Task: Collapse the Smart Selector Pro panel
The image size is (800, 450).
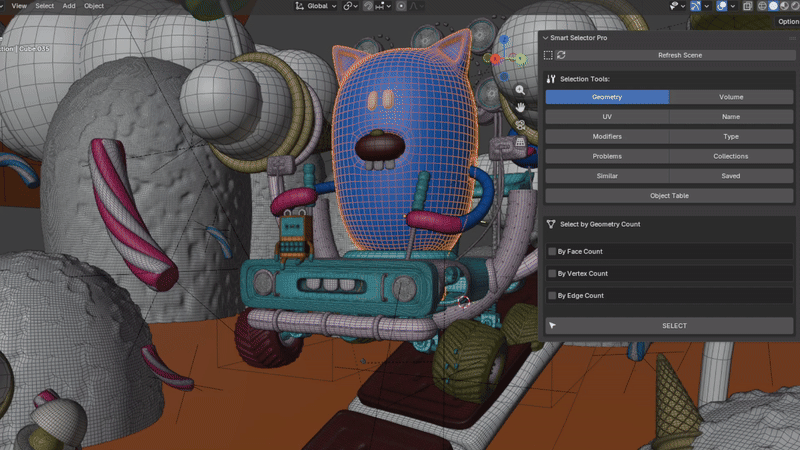Action: click(545, 38)
